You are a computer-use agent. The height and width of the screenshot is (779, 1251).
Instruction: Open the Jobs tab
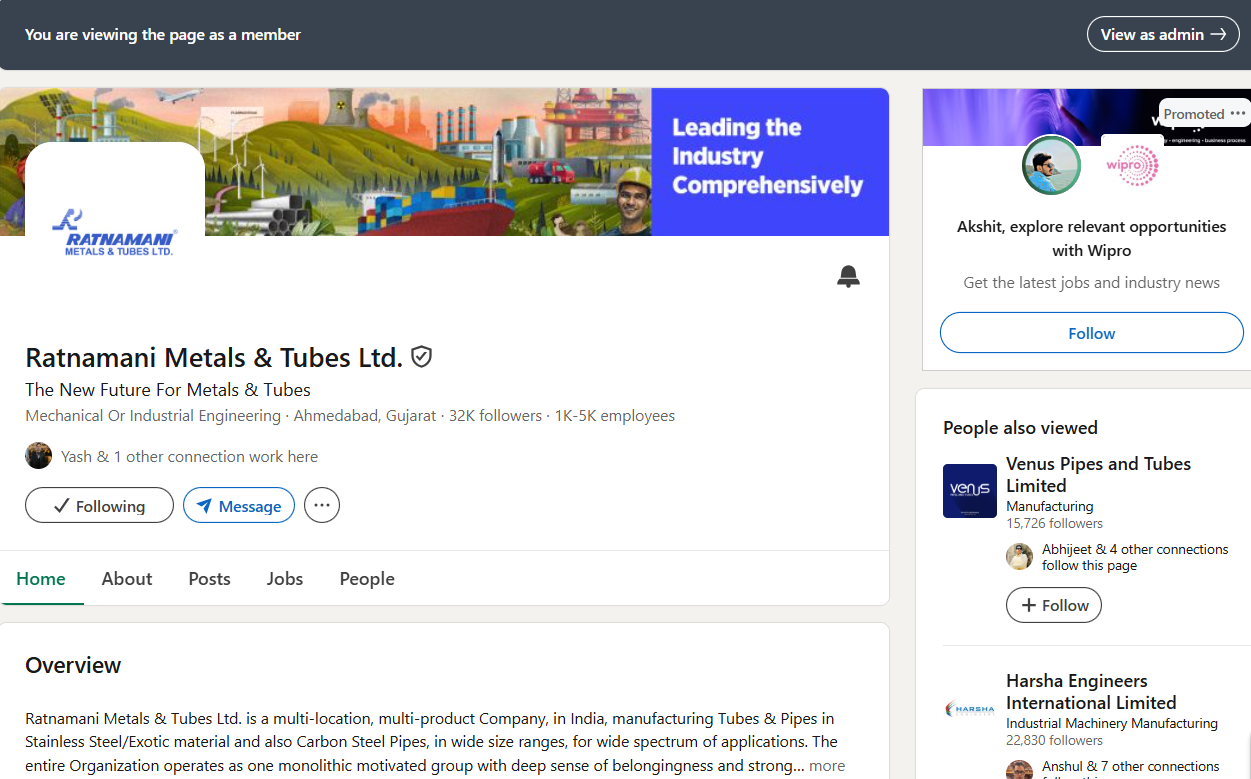[x=285, y=579]
